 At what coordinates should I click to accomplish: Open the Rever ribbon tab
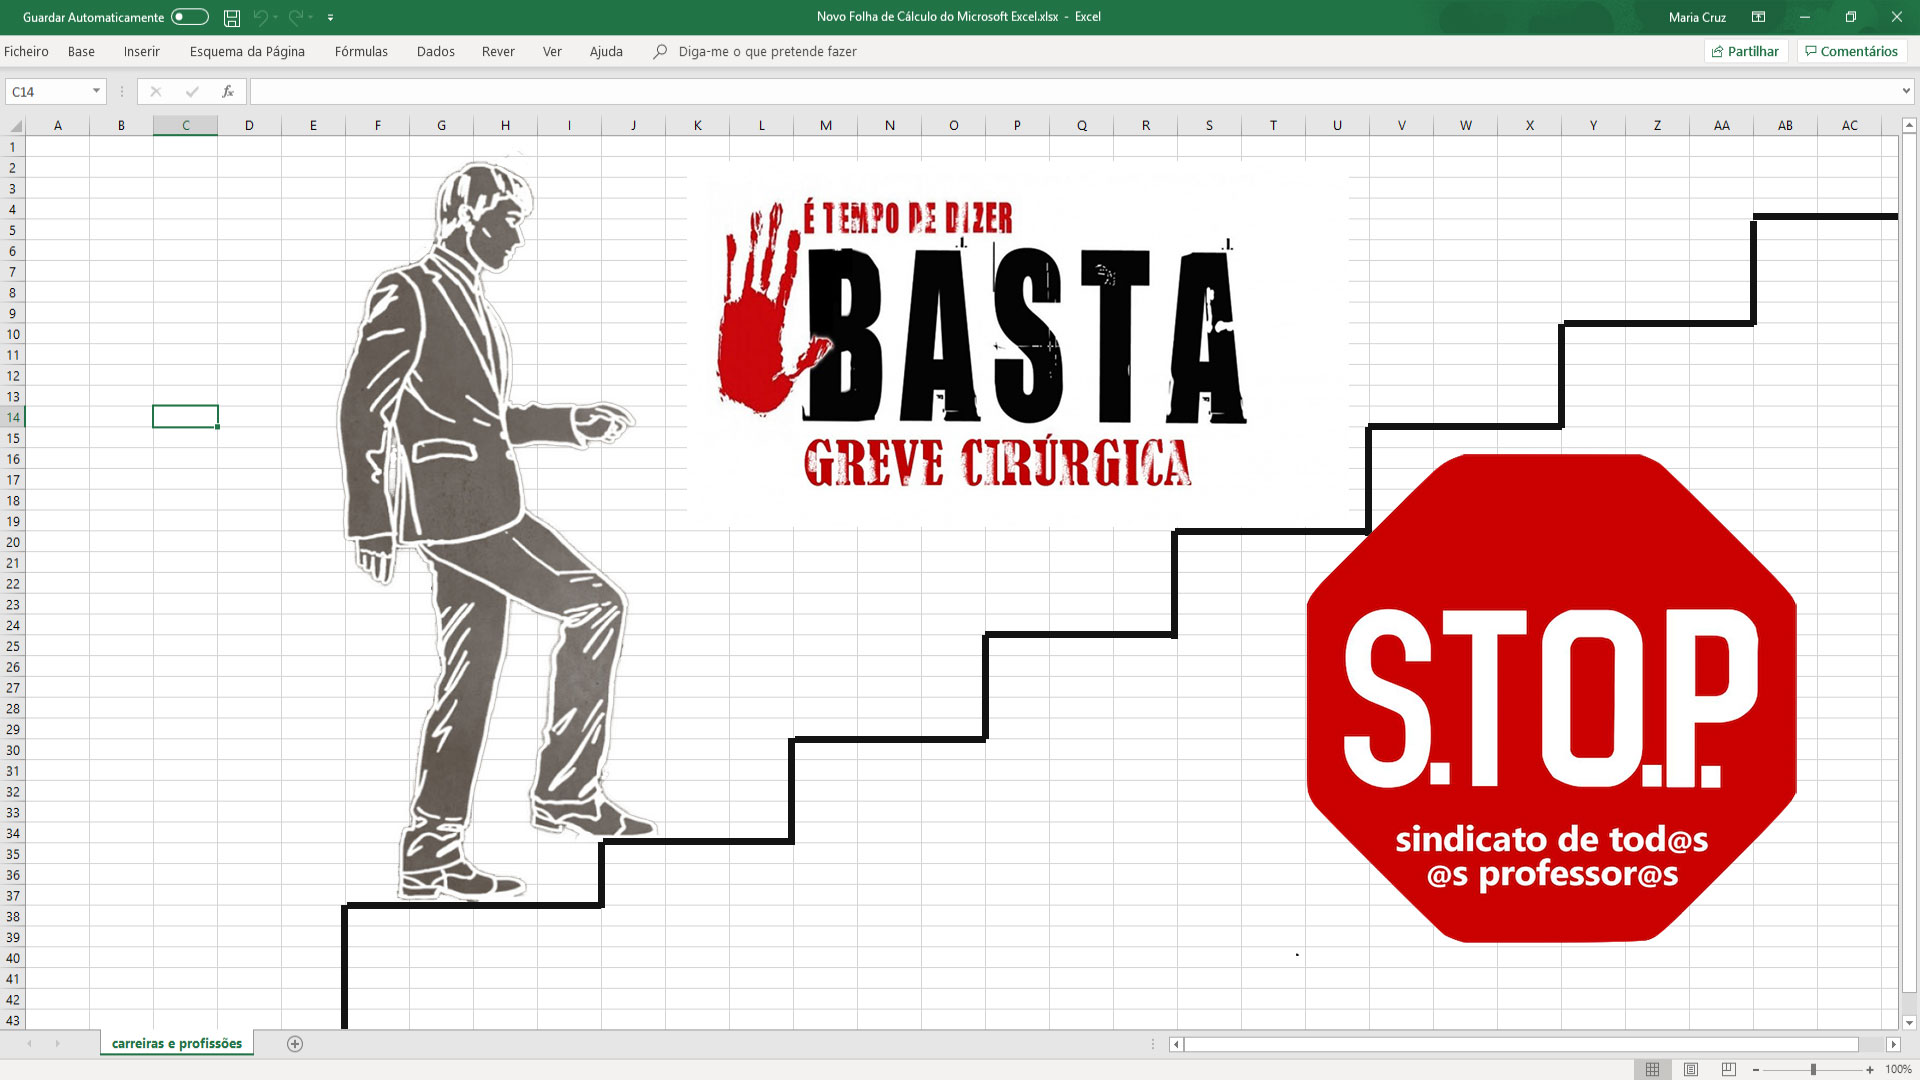pyautogui.click(x=498, y=51)
